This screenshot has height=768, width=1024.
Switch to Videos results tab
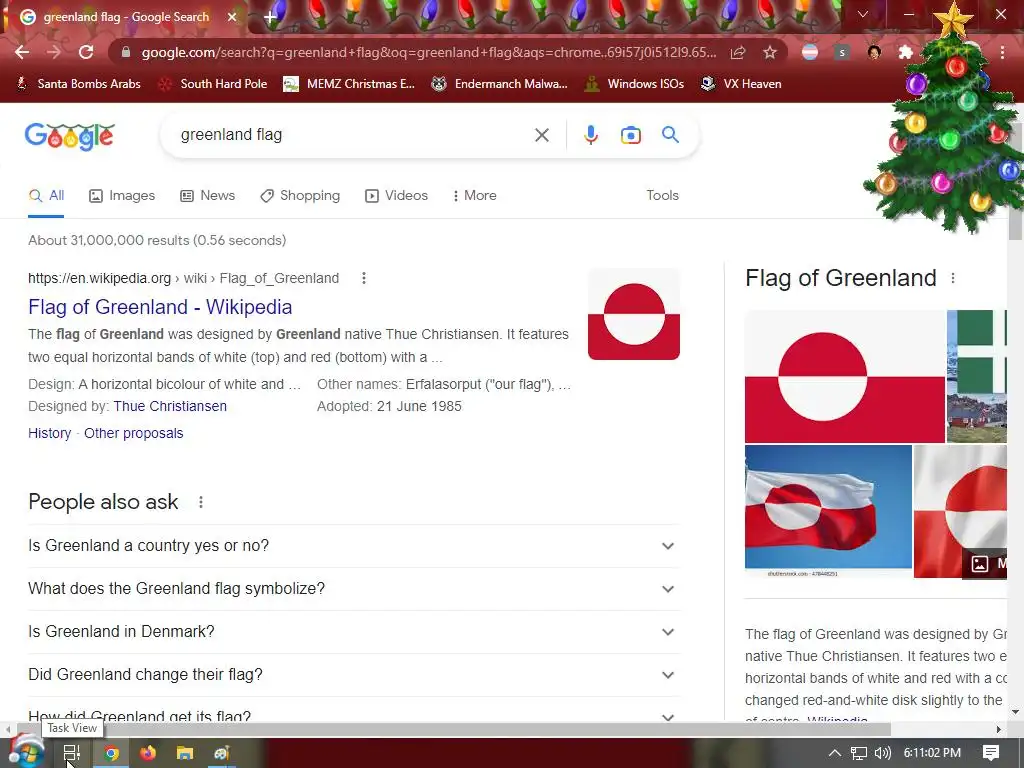coord(396,196)
